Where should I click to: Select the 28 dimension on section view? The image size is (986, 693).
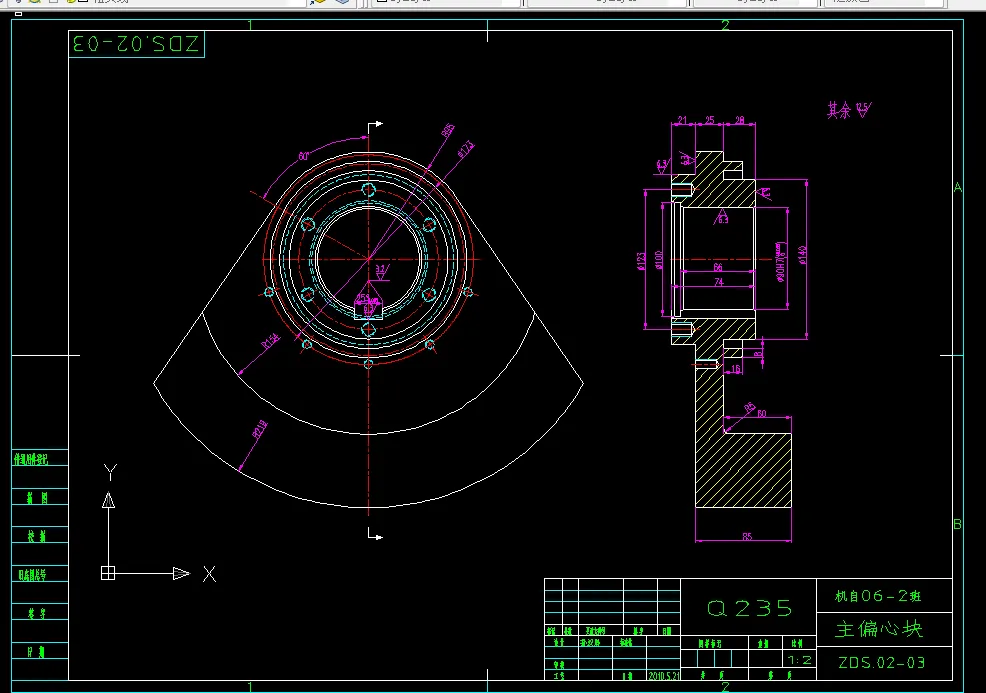point(740,120)
